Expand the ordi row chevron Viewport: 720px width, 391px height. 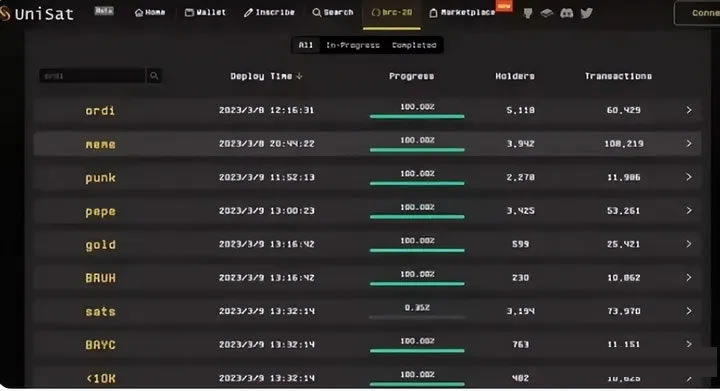689,110
